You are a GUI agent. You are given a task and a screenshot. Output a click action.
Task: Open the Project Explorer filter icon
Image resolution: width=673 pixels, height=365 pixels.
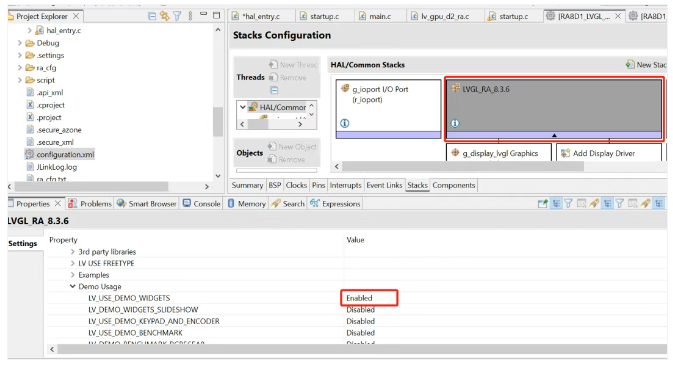(x=177, y=16)
